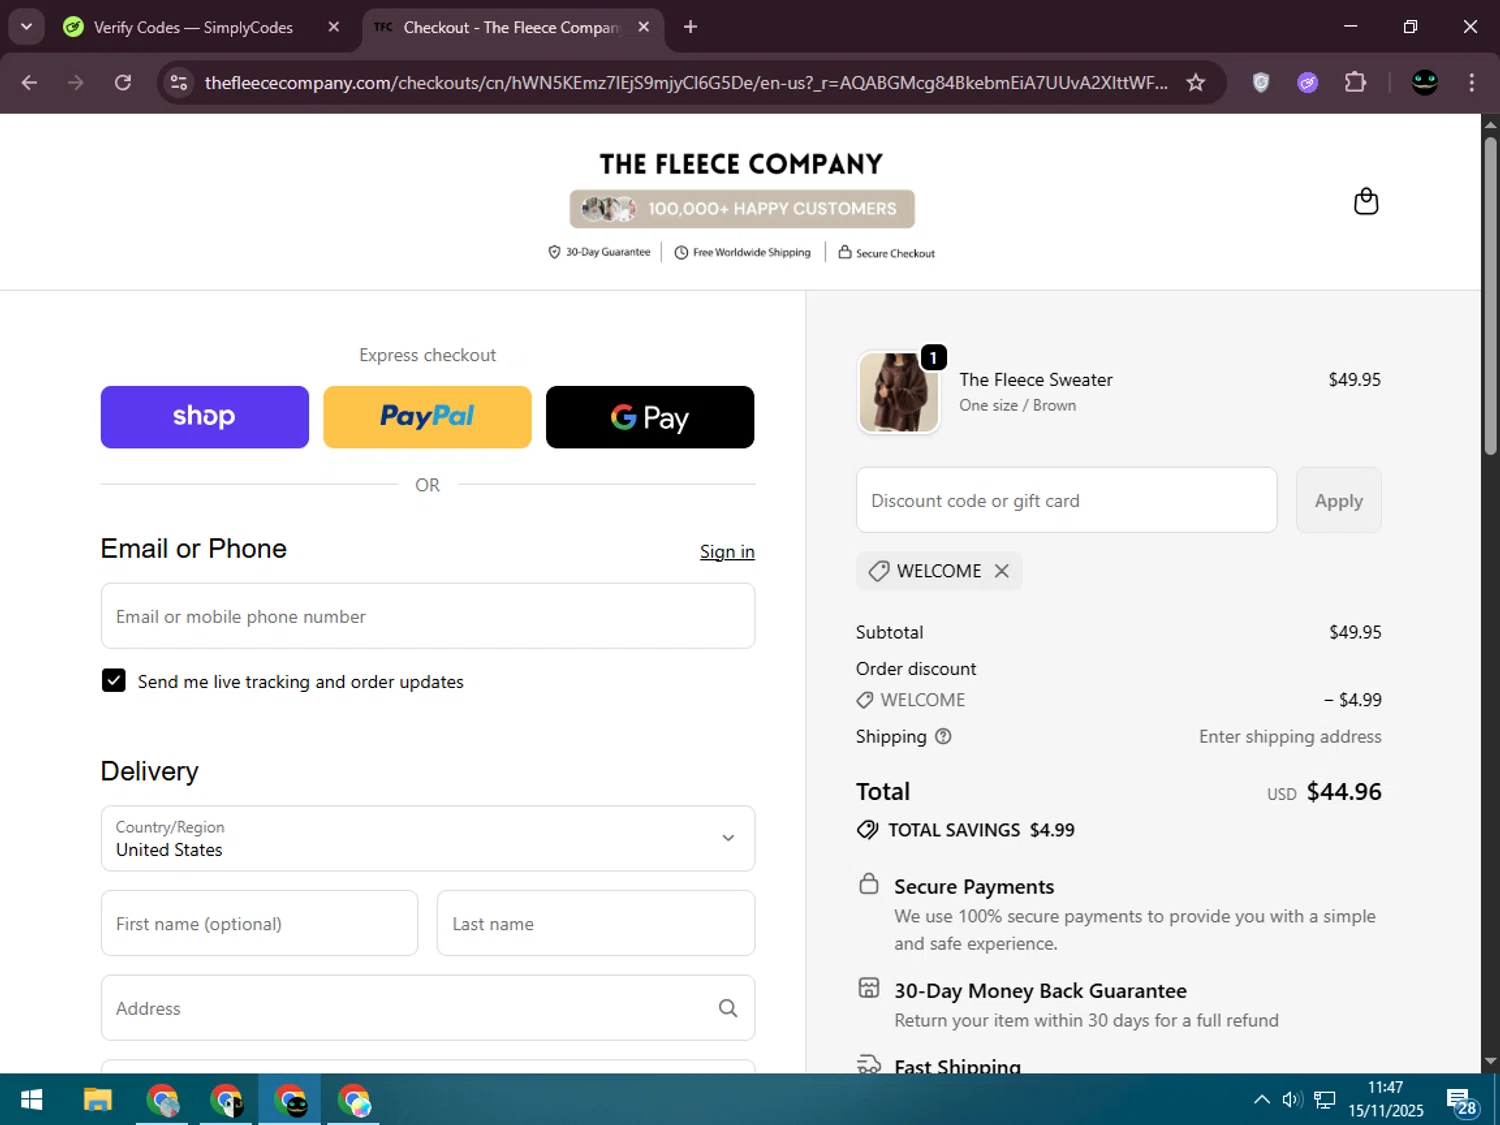
Task: Pay with PayPal express button
Action: (427, 417)
